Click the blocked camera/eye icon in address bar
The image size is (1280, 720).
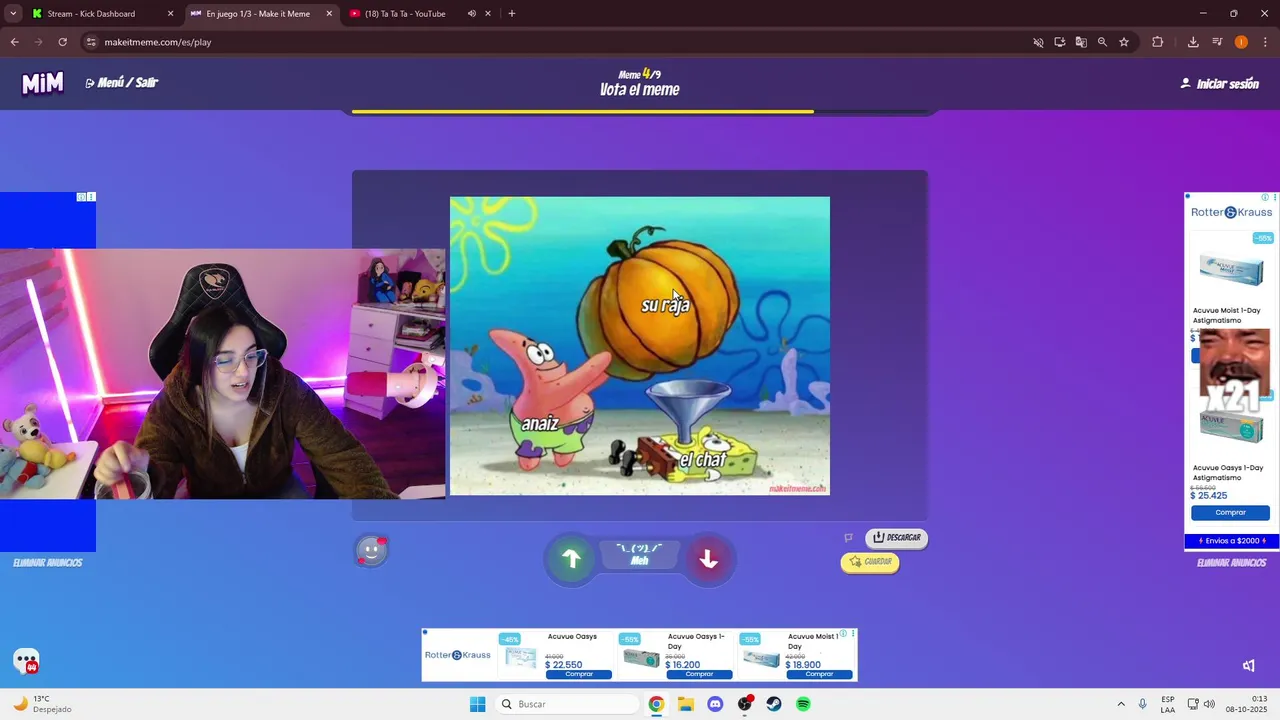(1038, 42)
